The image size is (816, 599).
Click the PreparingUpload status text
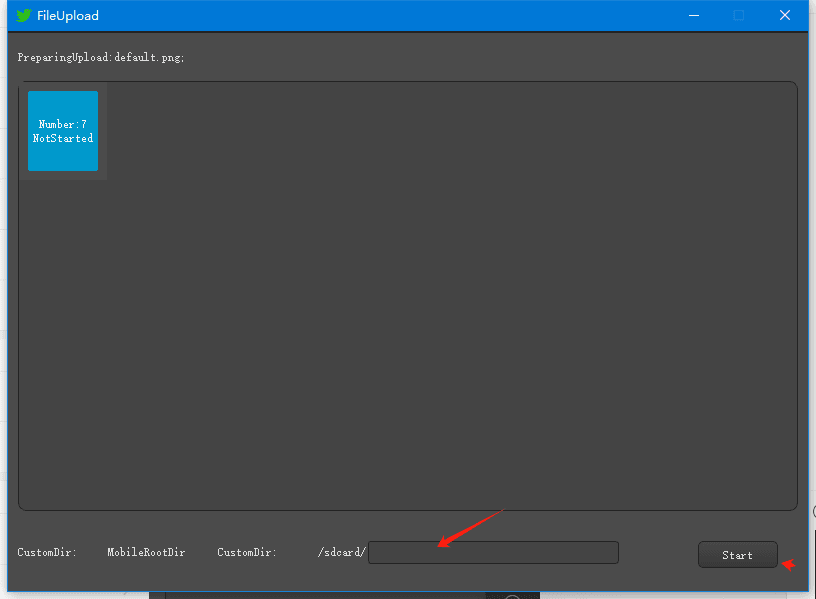pos(65,57)
